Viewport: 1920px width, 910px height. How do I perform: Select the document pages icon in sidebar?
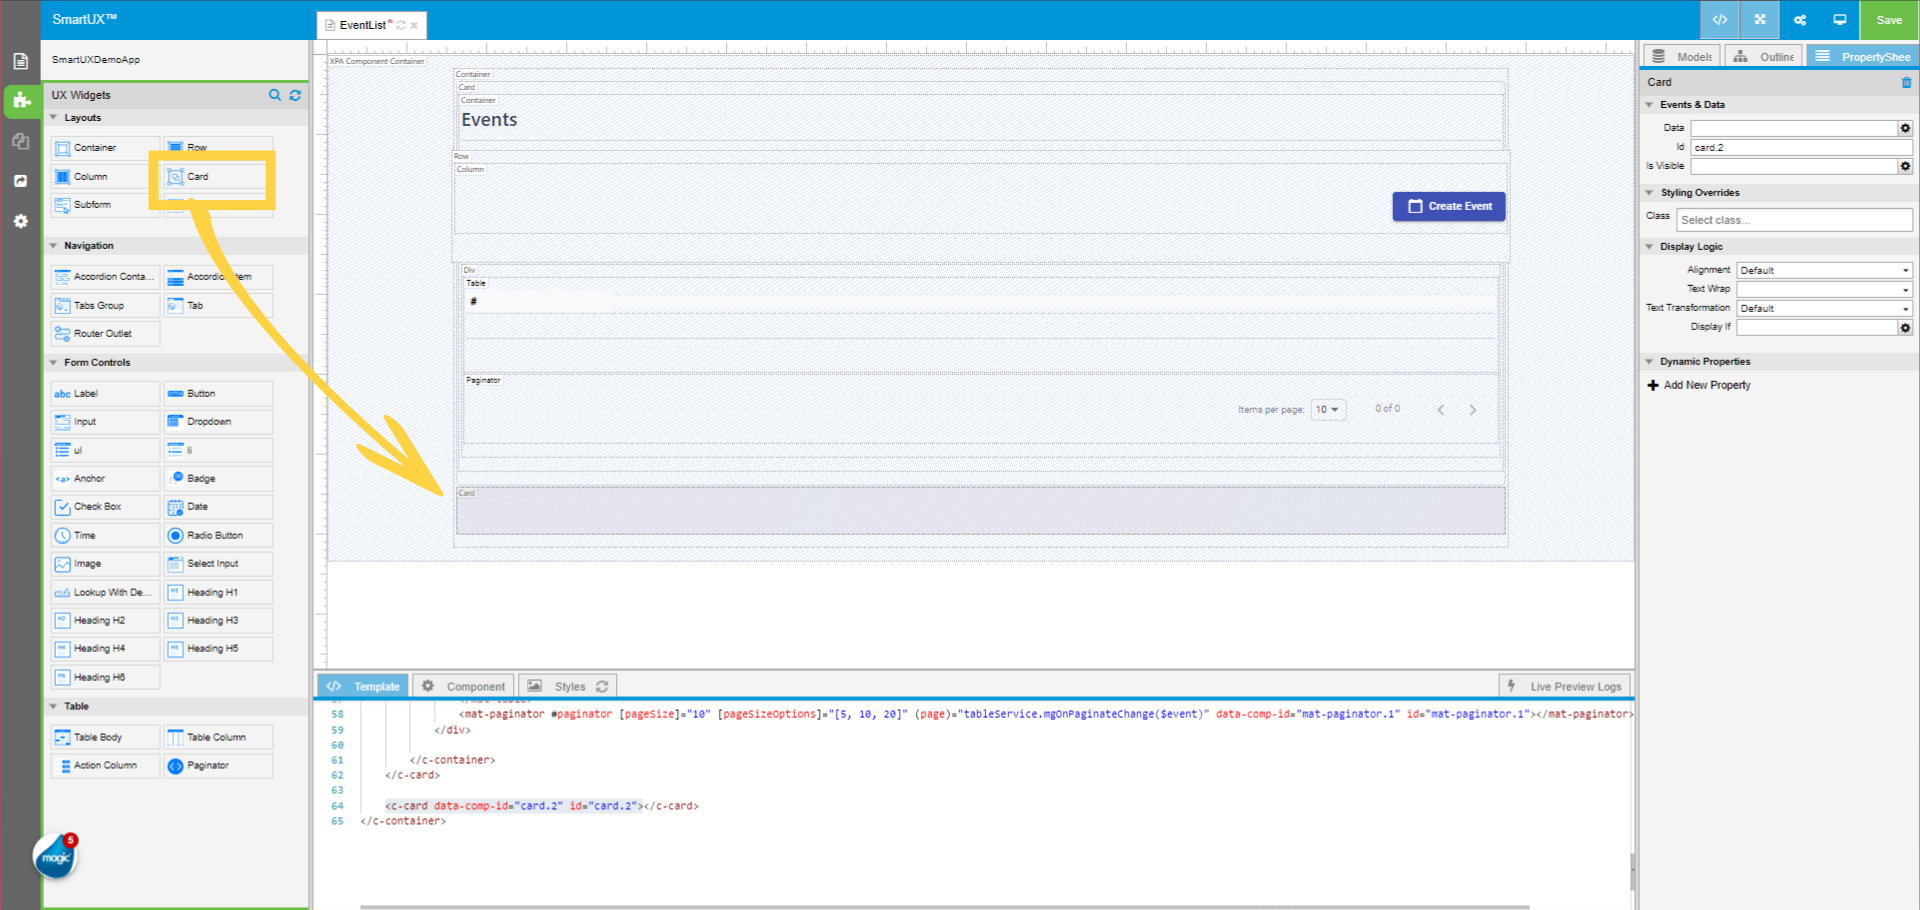pyautogui.click(x=21, y=60)
